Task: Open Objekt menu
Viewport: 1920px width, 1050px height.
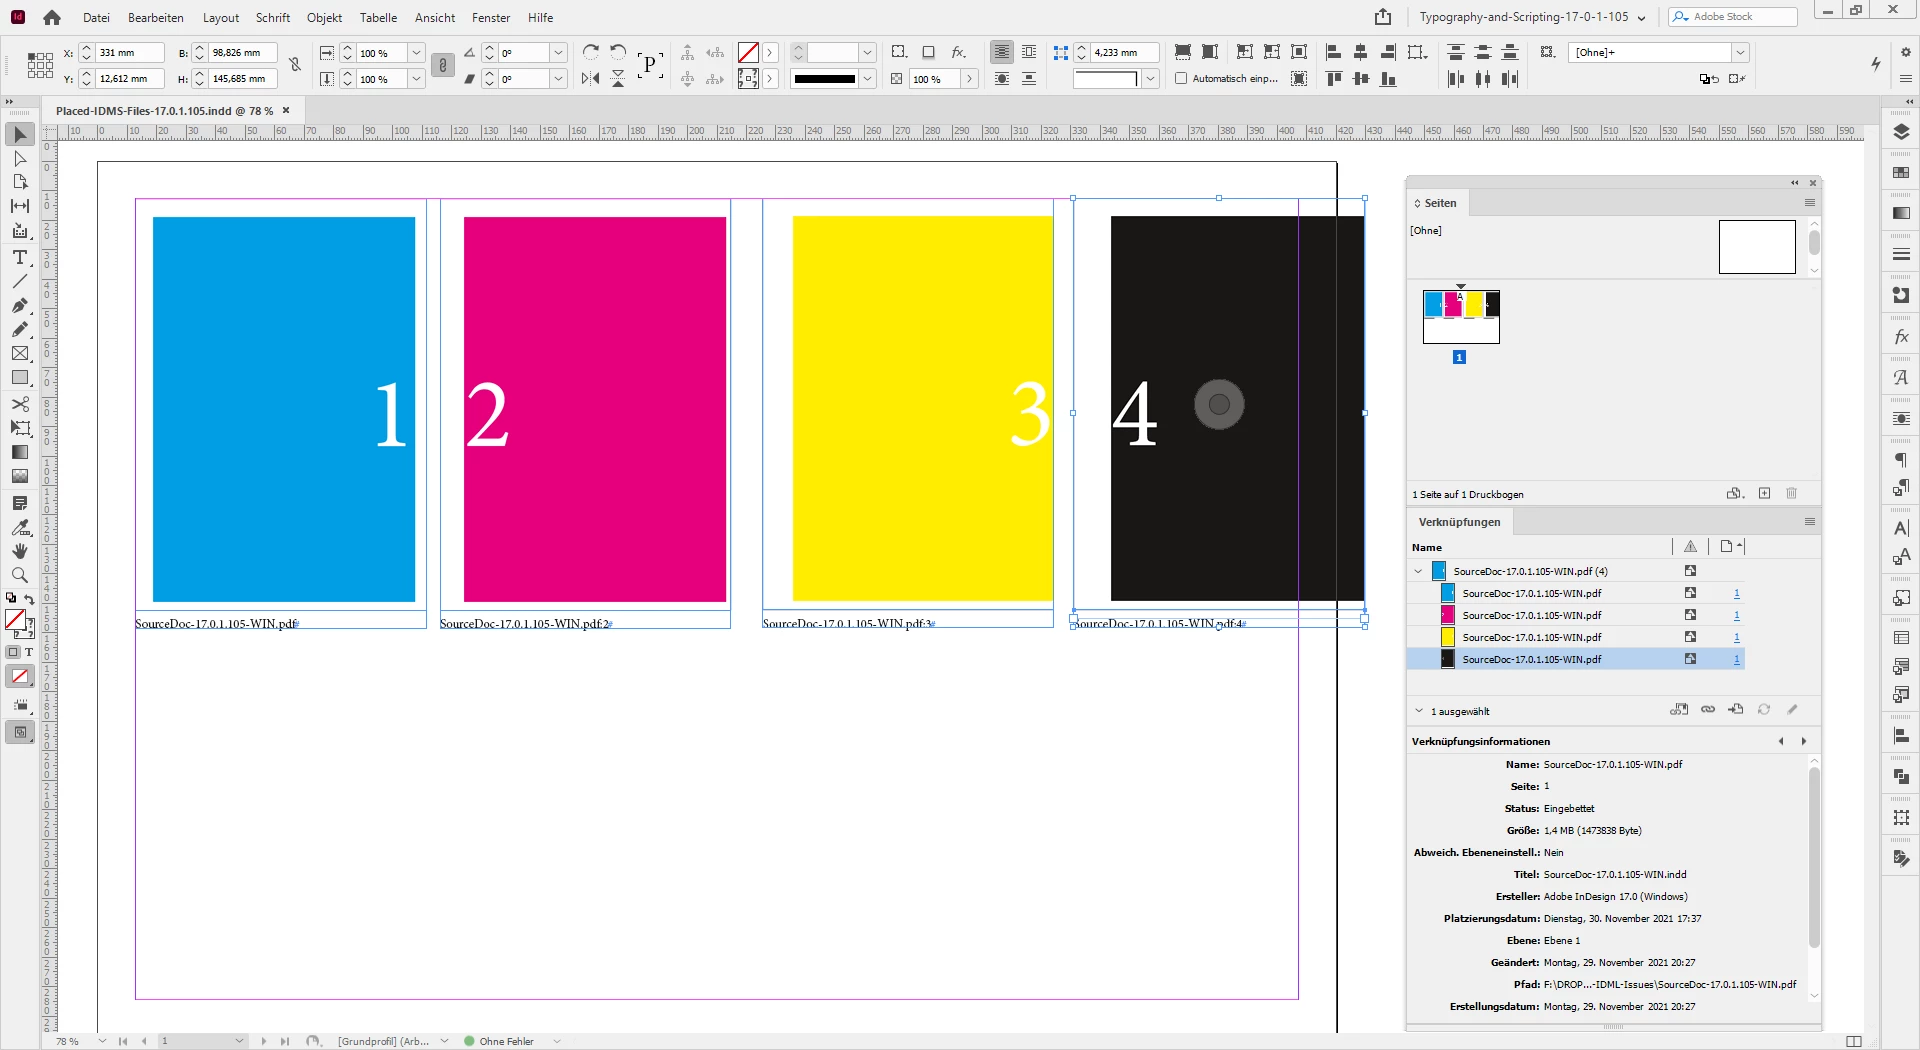Action: point(324,17)
